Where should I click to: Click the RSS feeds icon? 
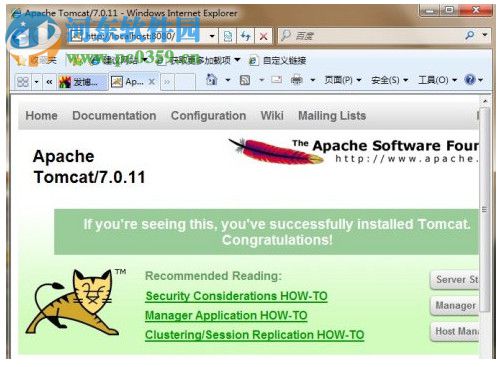click(x=245, y=80)
